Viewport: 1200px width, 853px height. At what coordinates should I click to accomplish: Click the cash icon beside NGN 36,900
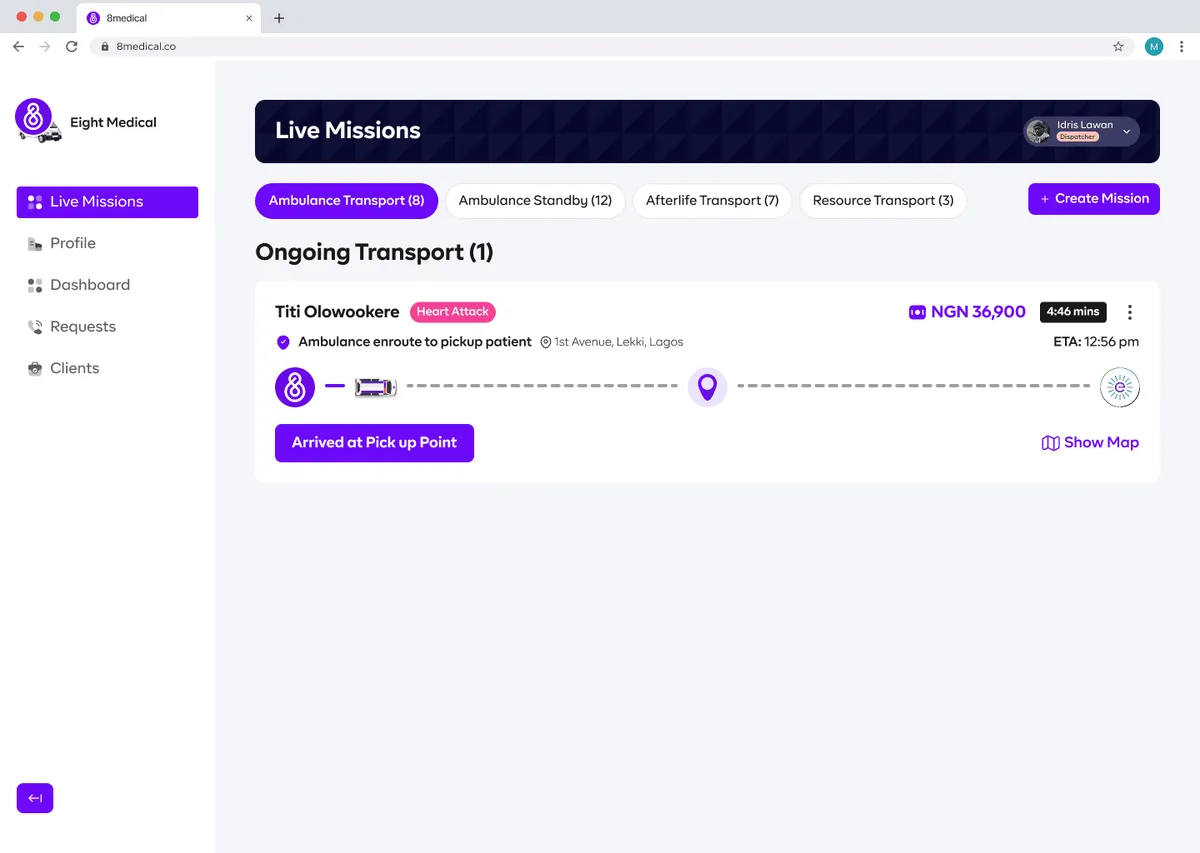(x=917, y=312)
